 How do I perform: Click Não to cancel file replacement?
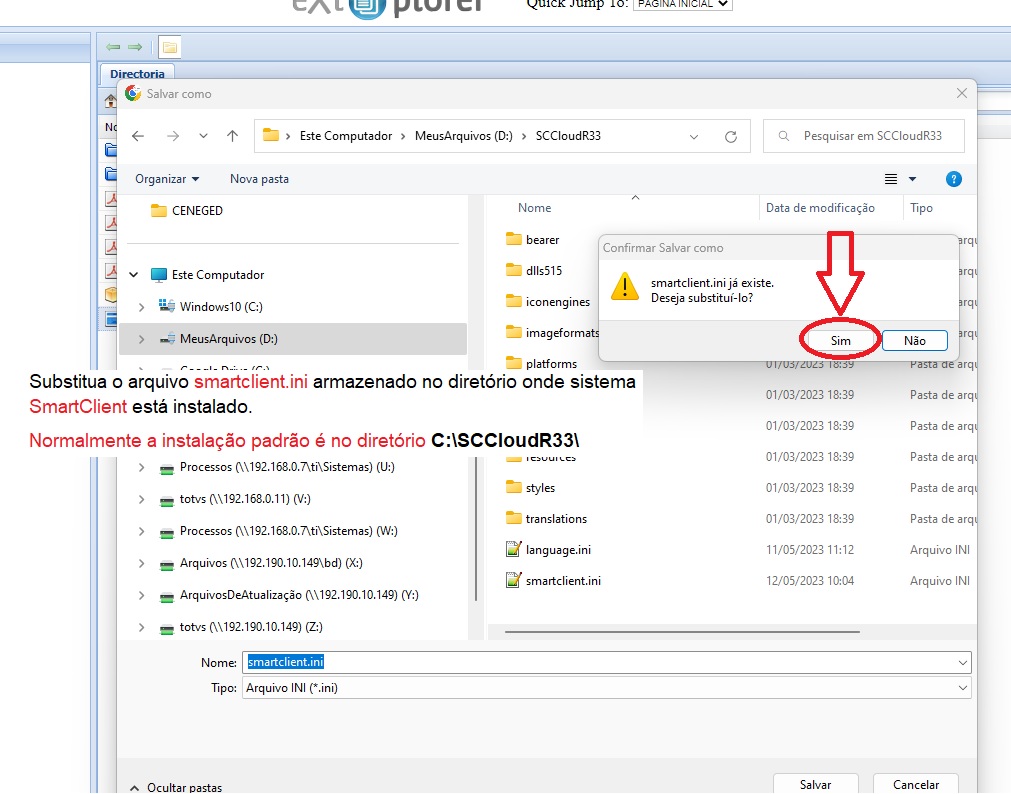click(914, 340)
